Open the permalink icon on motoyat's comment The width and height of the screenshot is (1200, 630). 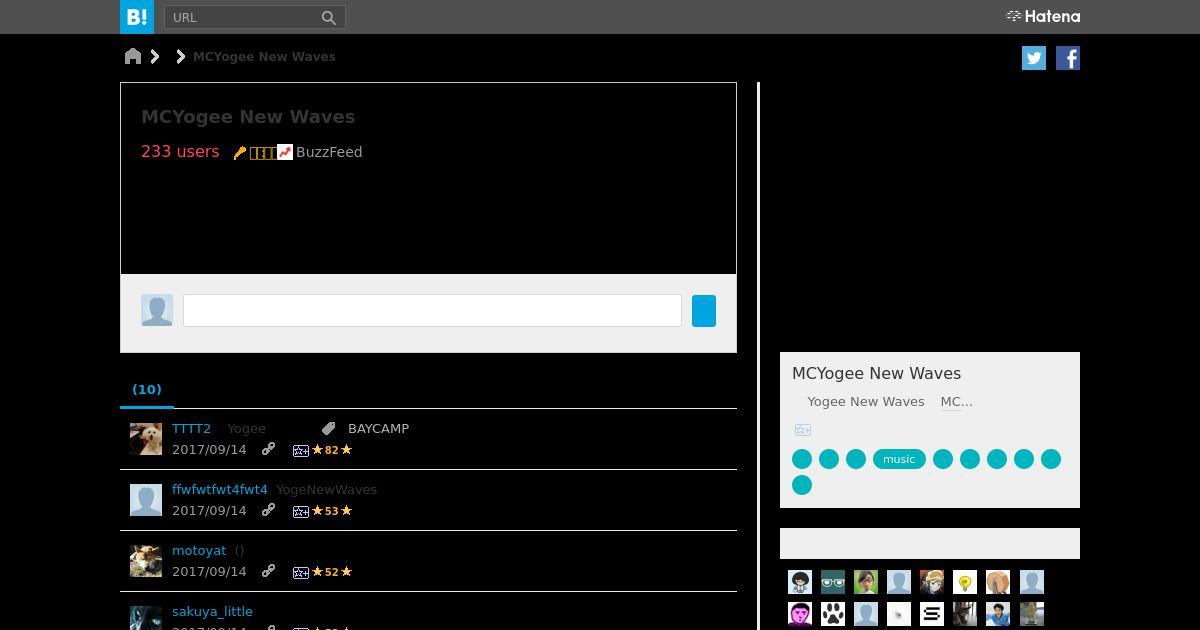pyautogui.click(x=268, y=571)
